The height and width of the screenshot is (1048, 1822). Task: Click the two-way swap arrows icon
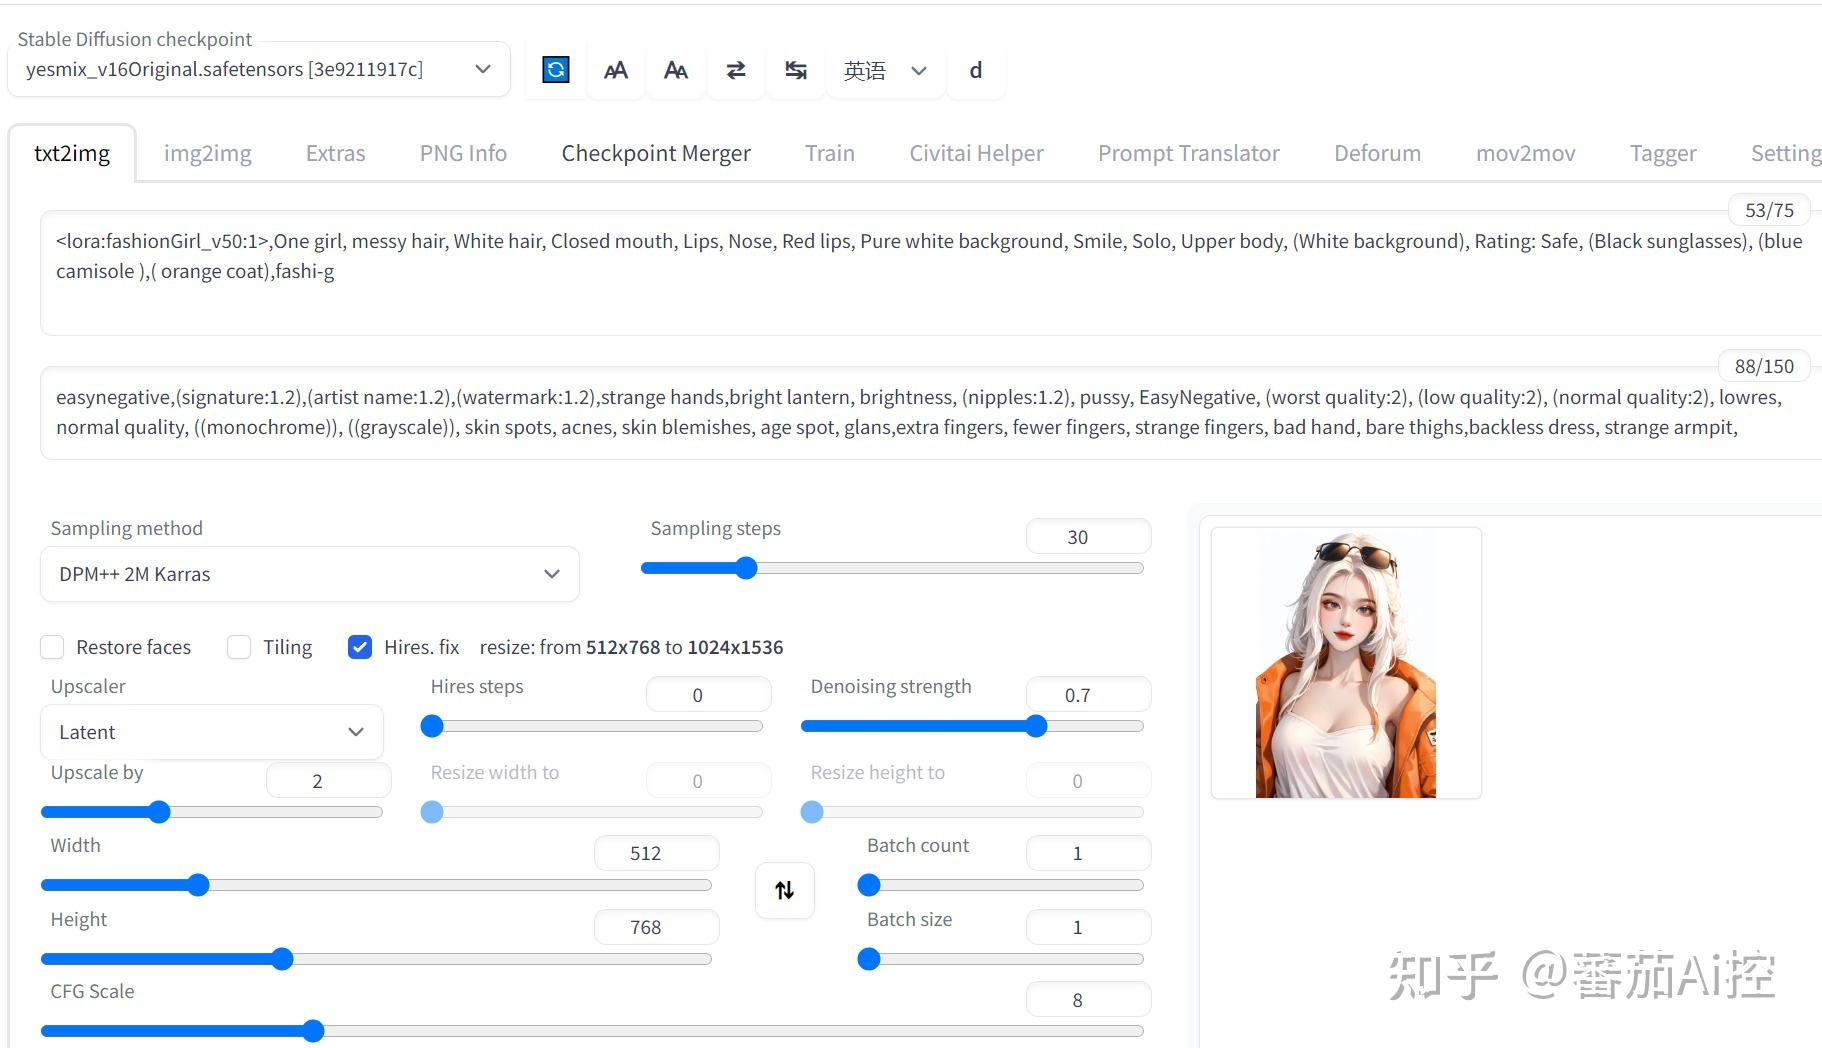736,70
